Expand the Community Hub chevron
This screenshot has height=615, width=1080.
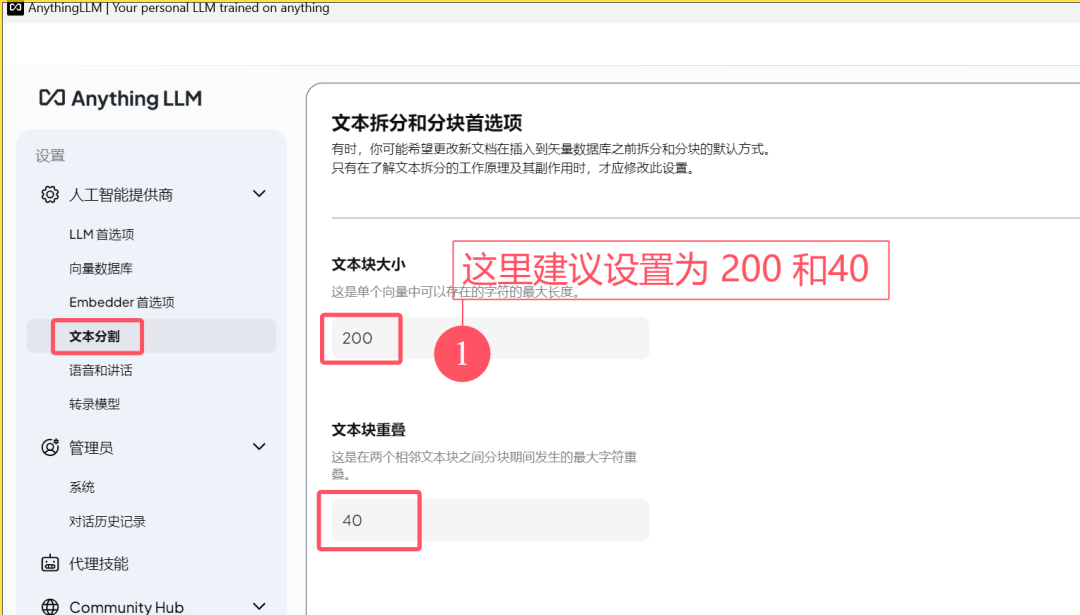(x=259, y=606)
